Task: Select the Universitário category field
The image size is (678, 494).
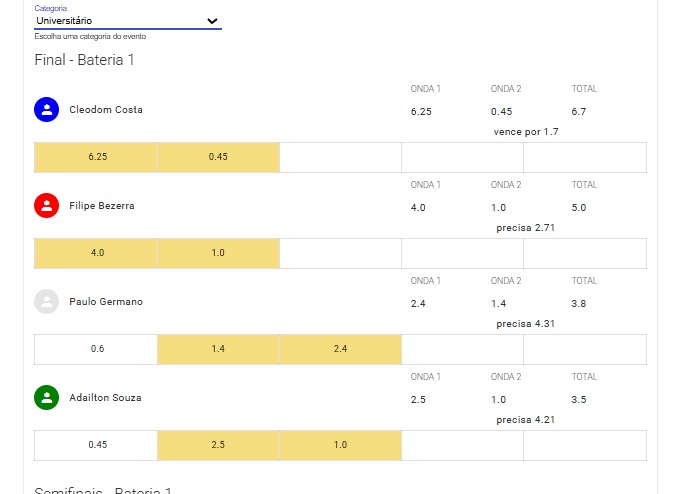Action: point(128,21)
